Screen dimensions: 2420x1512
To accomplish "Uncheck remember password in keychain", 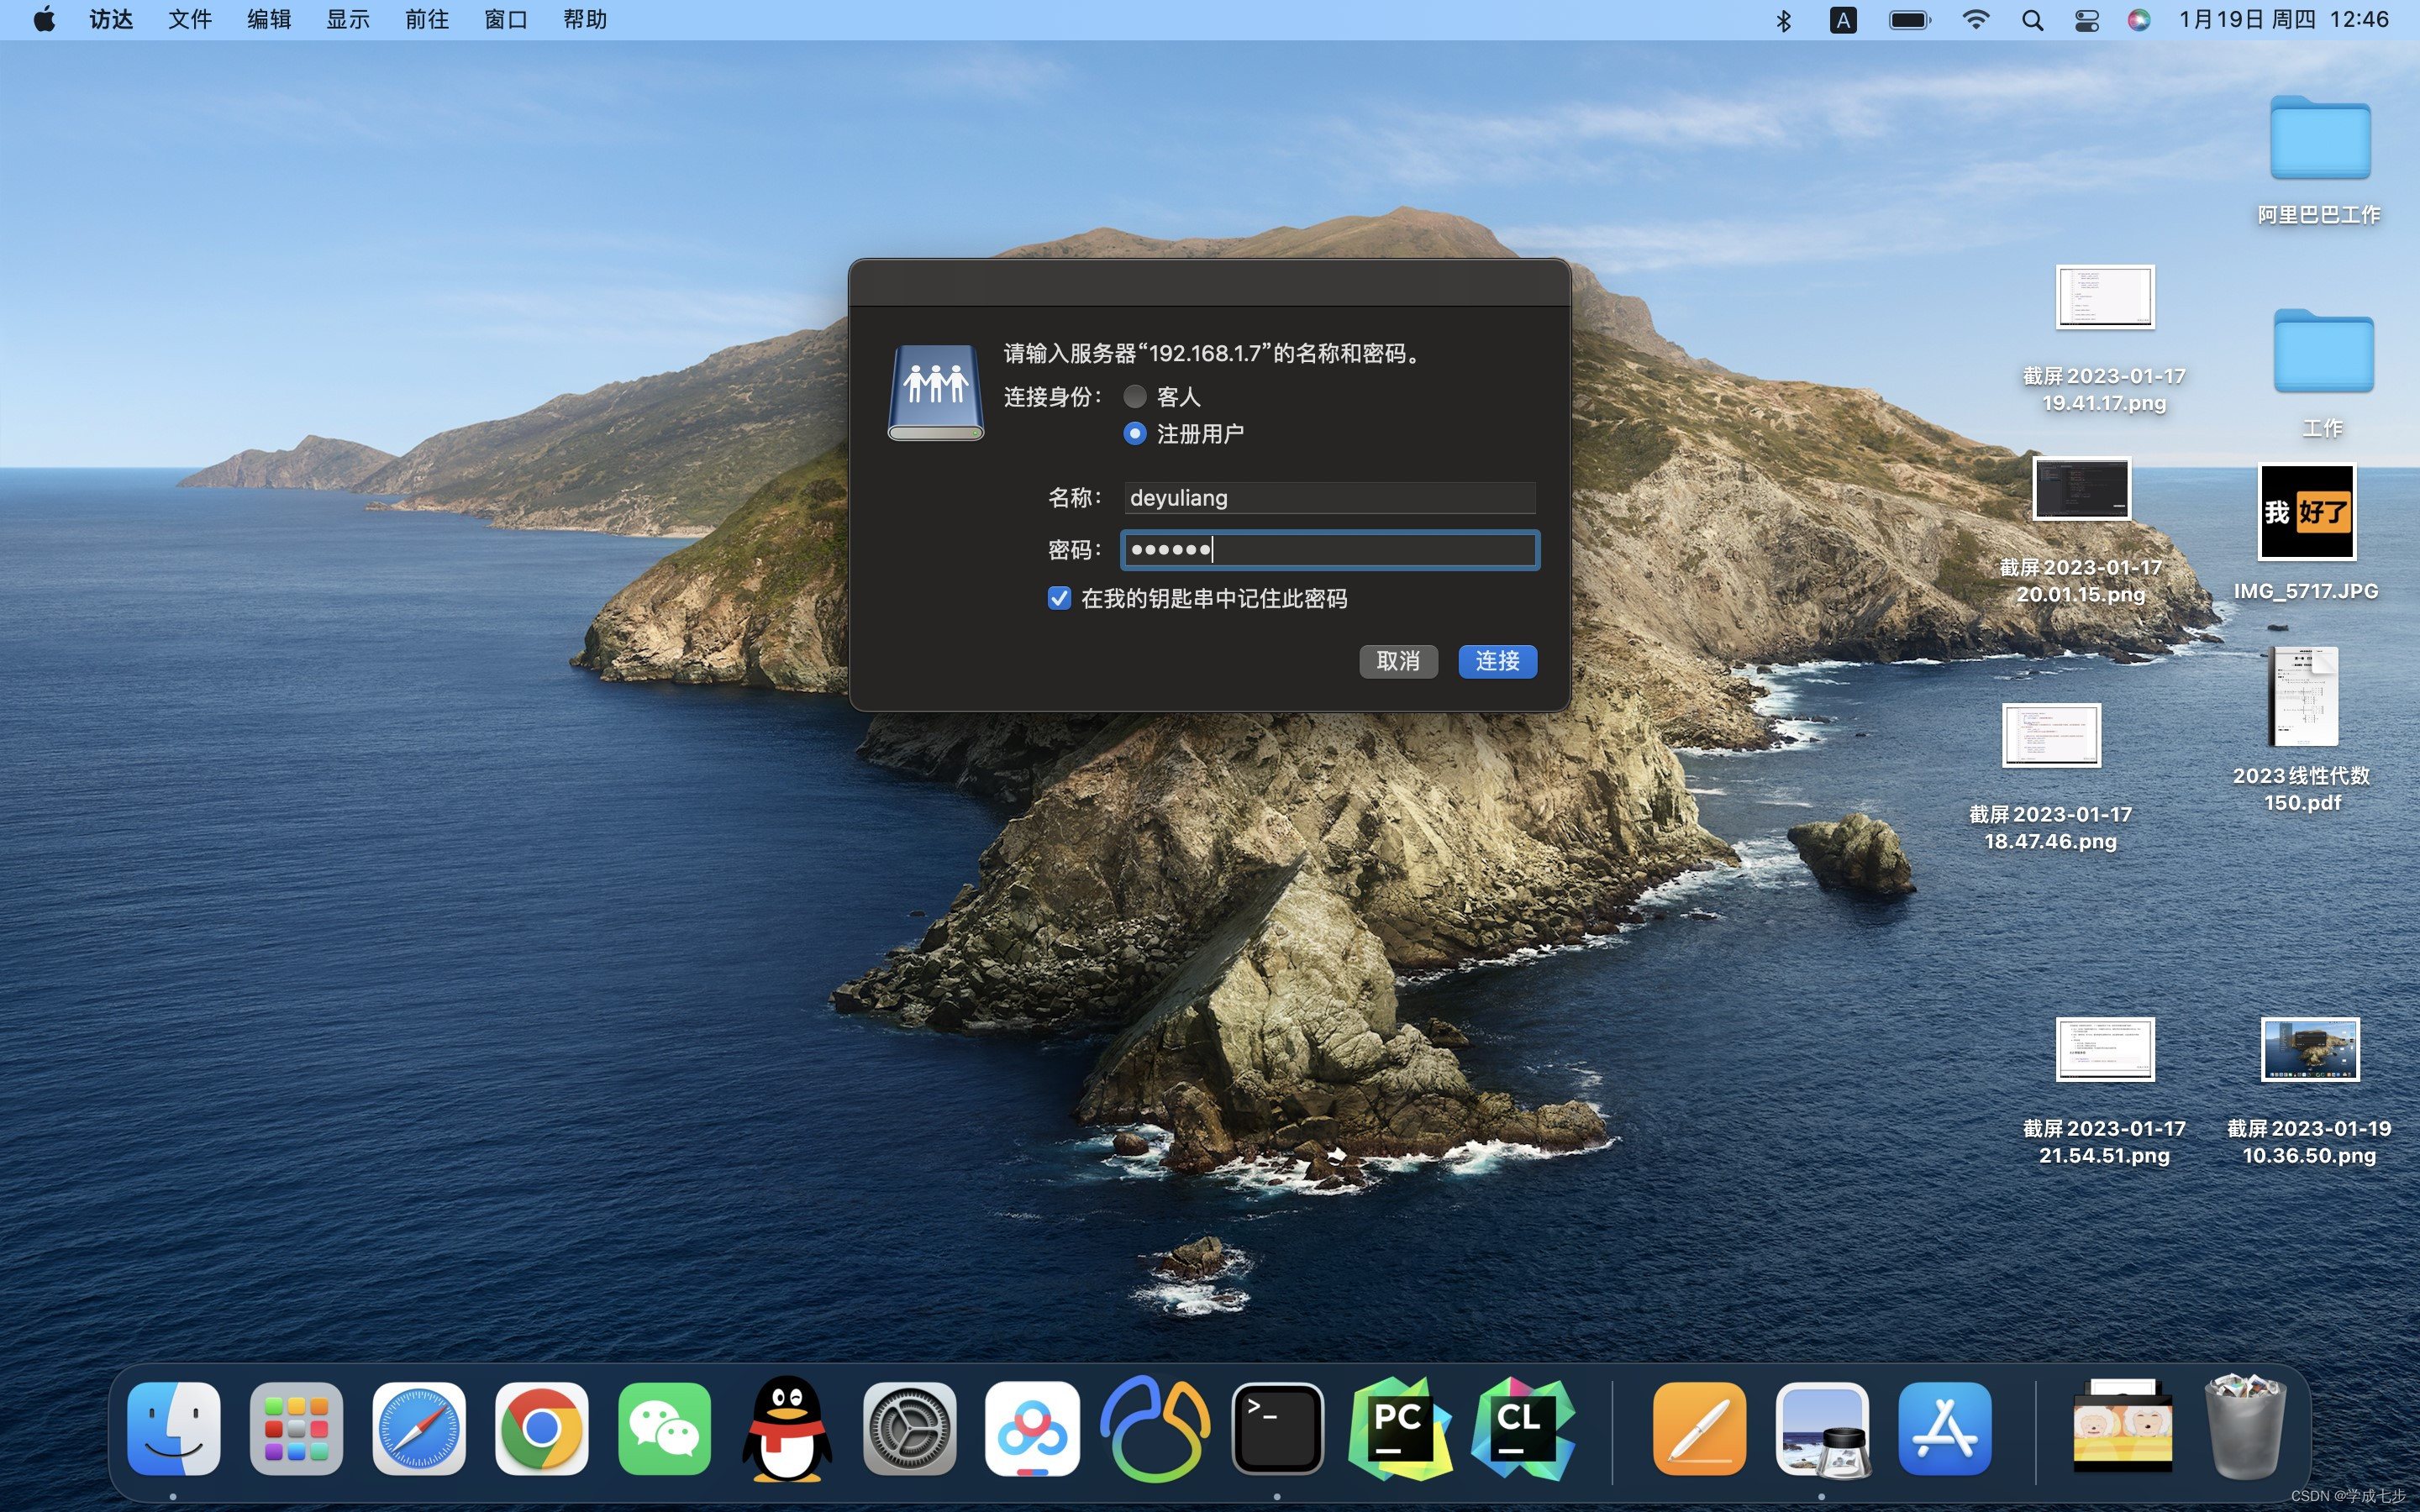I will click(x=1059, y=598).
